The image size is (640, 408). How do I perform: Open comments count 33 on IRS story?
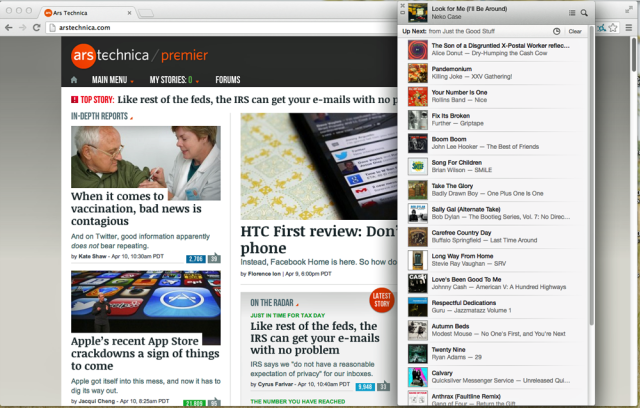pyautogui.click(x=383, y=386)
